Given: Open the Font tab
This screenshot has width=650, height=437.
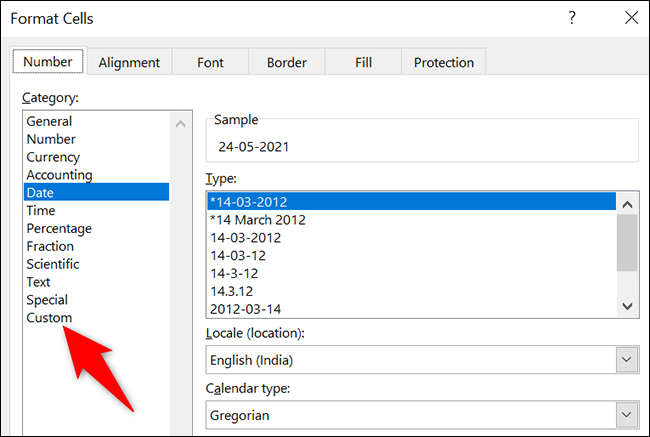Looking at the screenshot, I should (x=210, y=62).
